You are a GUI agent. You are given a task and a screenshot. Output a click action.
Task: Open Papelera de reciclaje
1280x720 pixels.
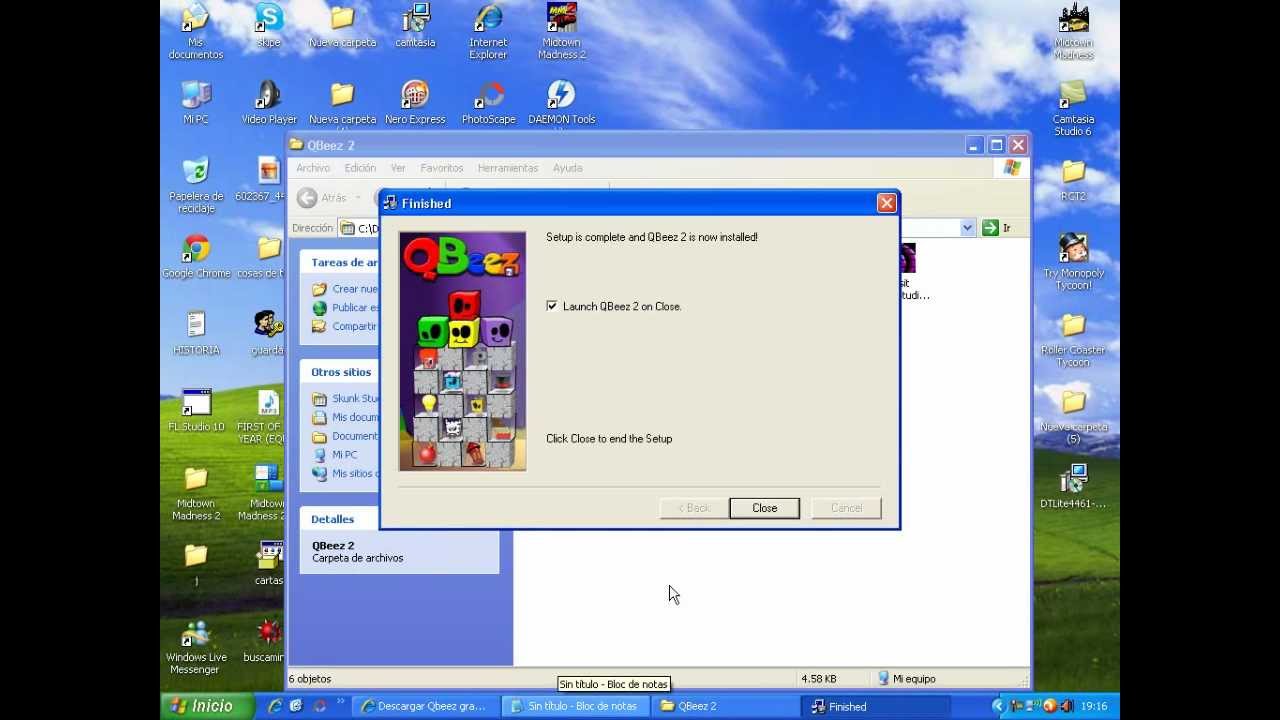click(x=196, y=185)
